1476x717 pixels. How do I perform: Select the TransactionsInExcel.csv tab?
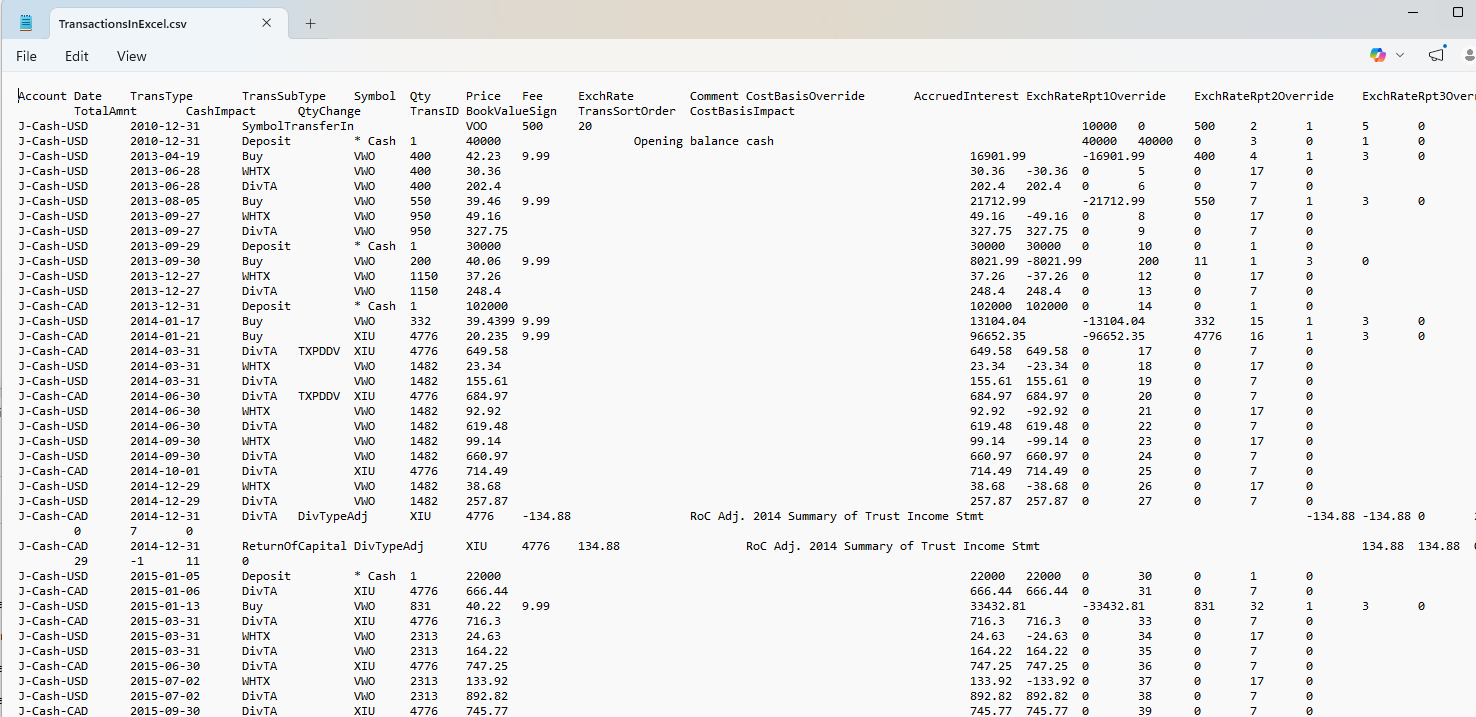[x=122, y=23]
